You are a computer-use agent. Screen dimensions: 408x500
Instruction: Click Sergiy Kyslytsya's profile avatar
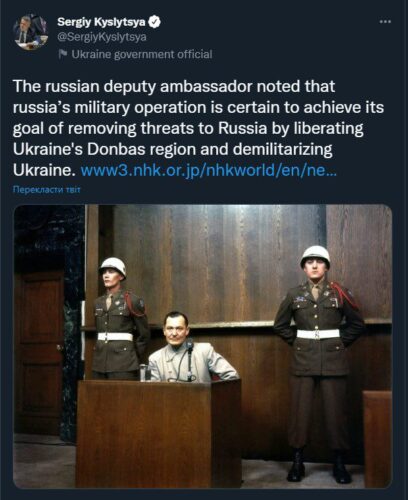(31, 32)
